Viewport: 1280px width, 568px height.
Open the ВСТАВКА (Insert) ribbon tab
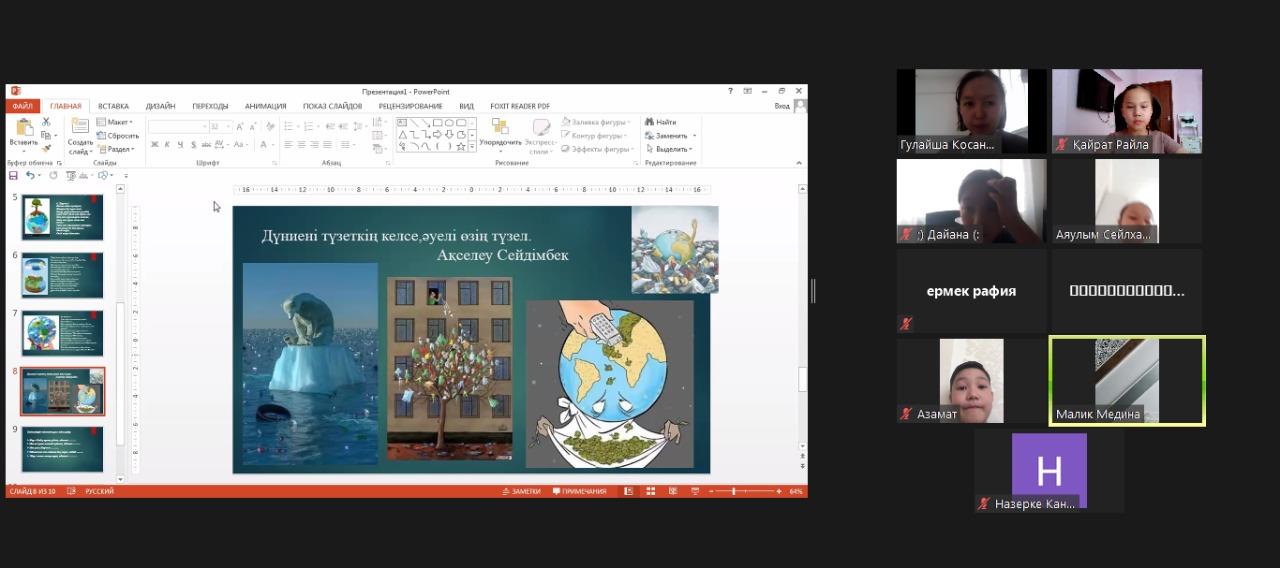(x=113, y=106)
